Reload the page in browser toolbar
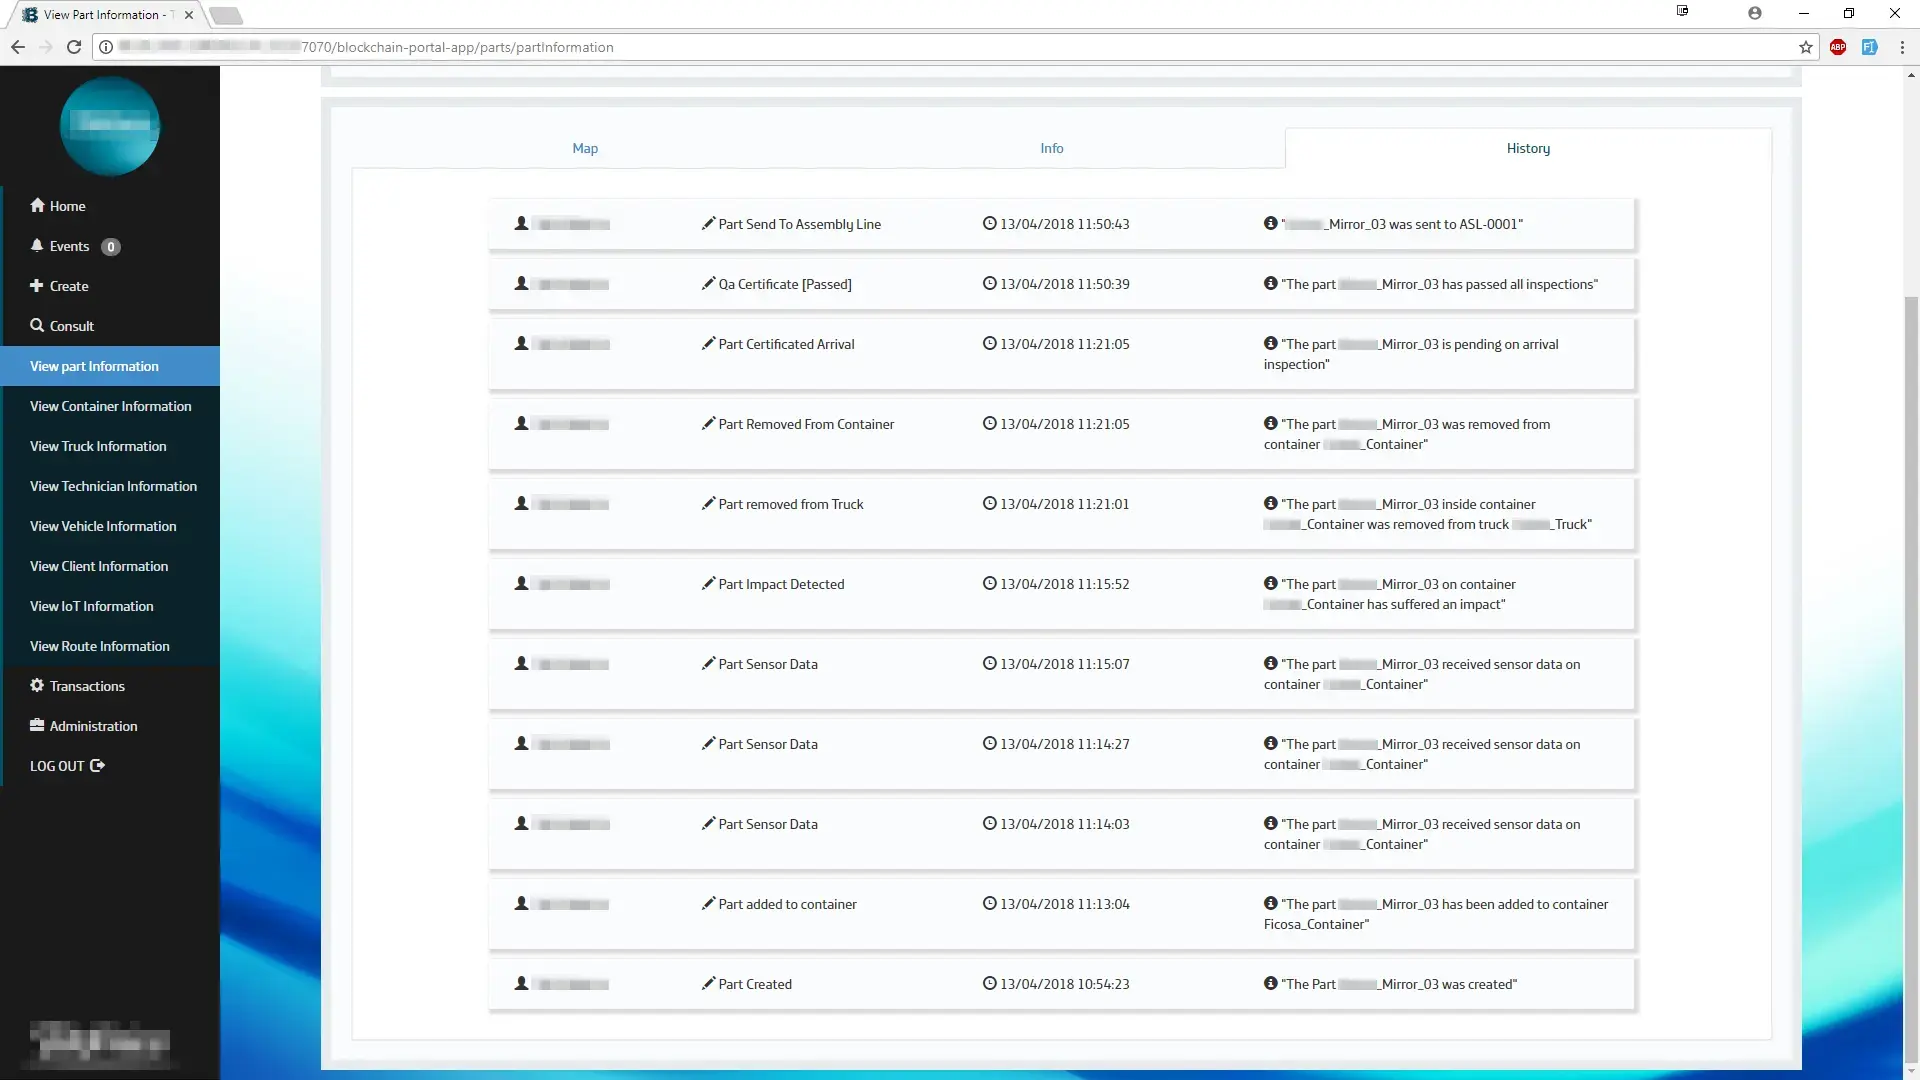The height and width of the screenshot is (1080, 1920). 74,47
